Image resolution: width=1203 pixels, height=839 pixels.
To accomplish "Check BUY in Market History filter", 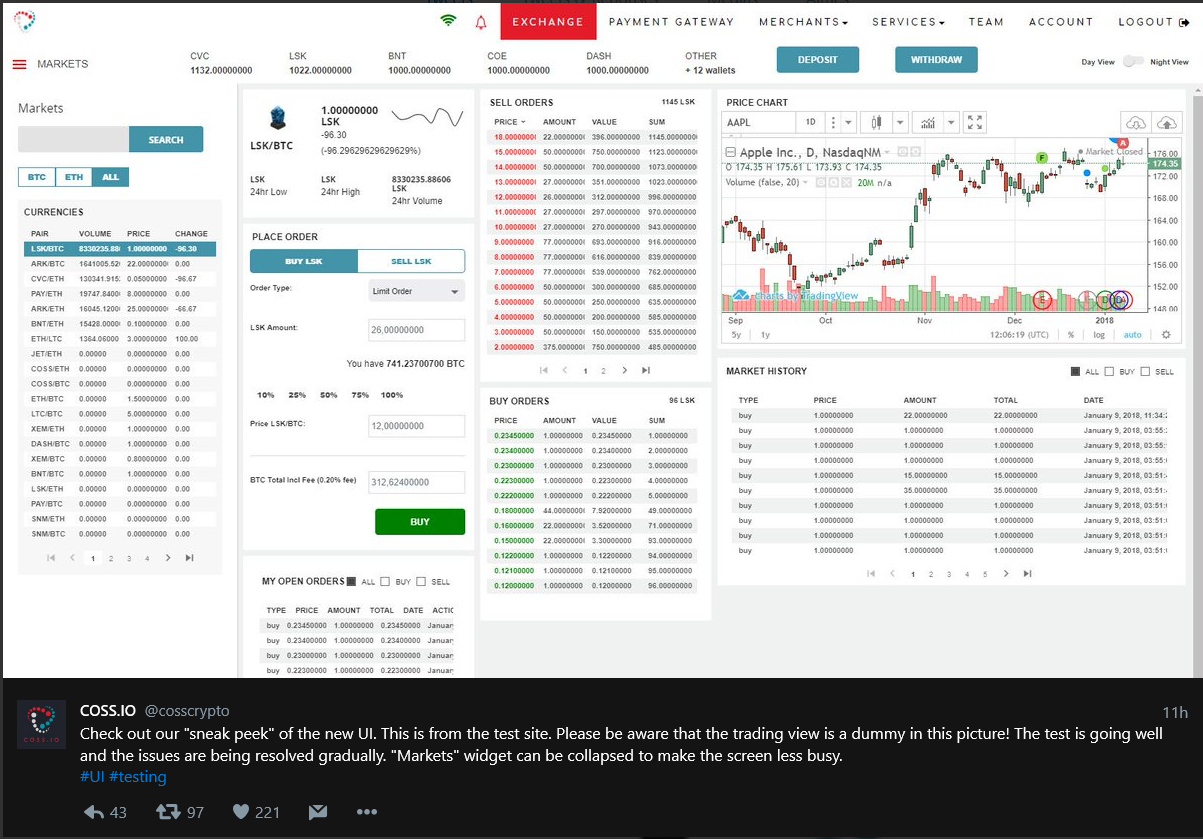I will point(1110,371).
